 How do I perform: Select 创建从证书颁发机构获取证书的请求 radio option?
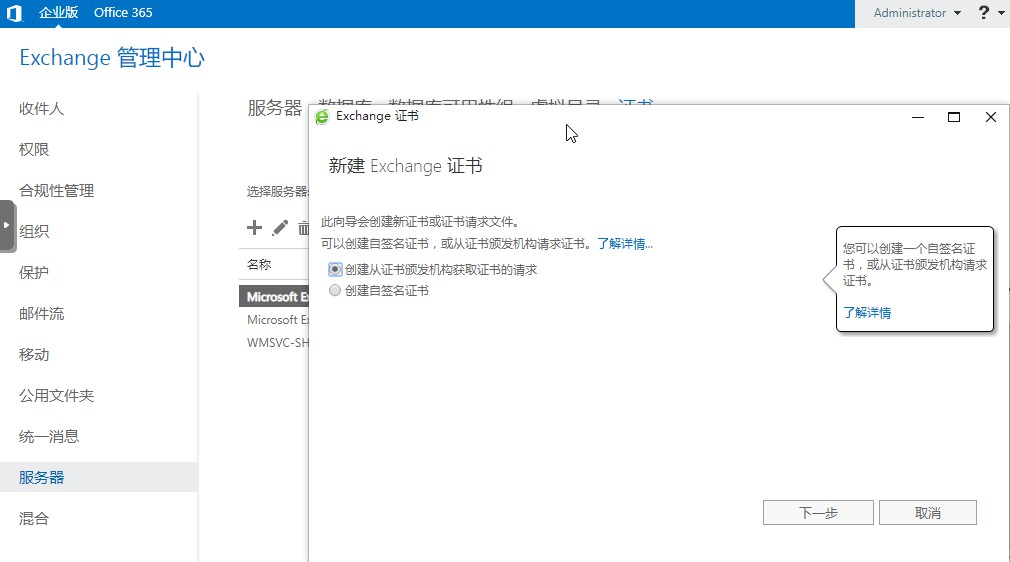(335, 269)
